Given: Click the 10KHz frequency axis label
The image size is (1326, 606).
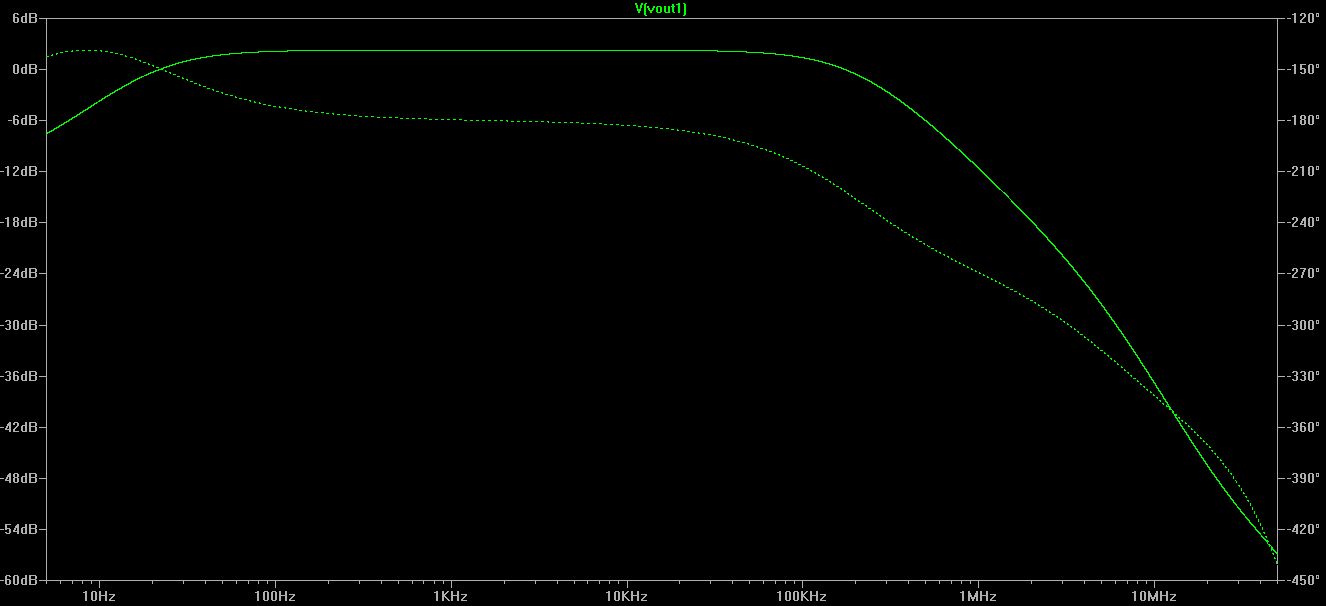Looking at the screenshot, I should pos(627,597).
